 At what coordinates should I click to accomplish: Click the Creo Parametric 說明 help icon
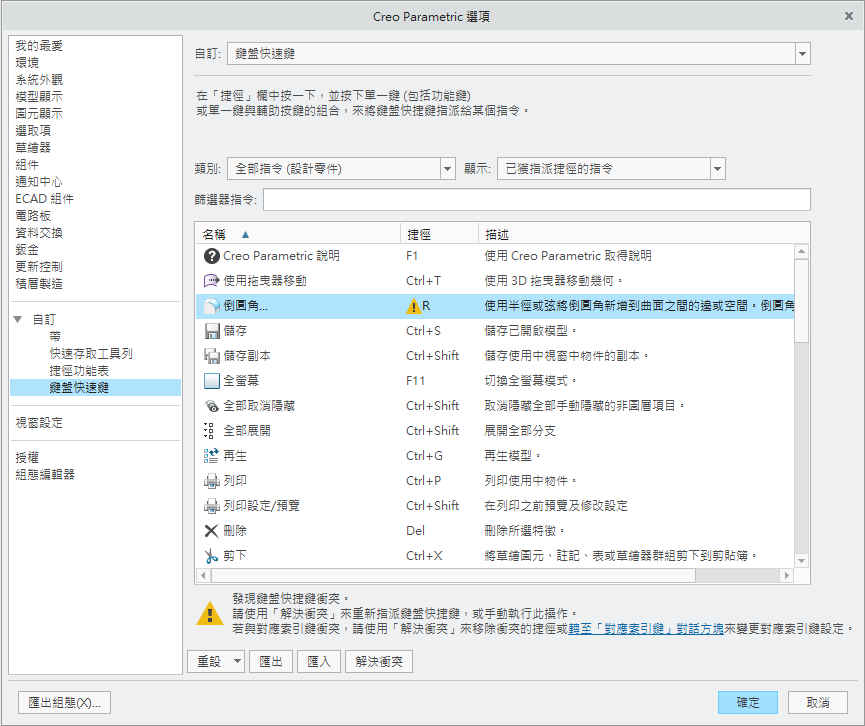point(211,256)
